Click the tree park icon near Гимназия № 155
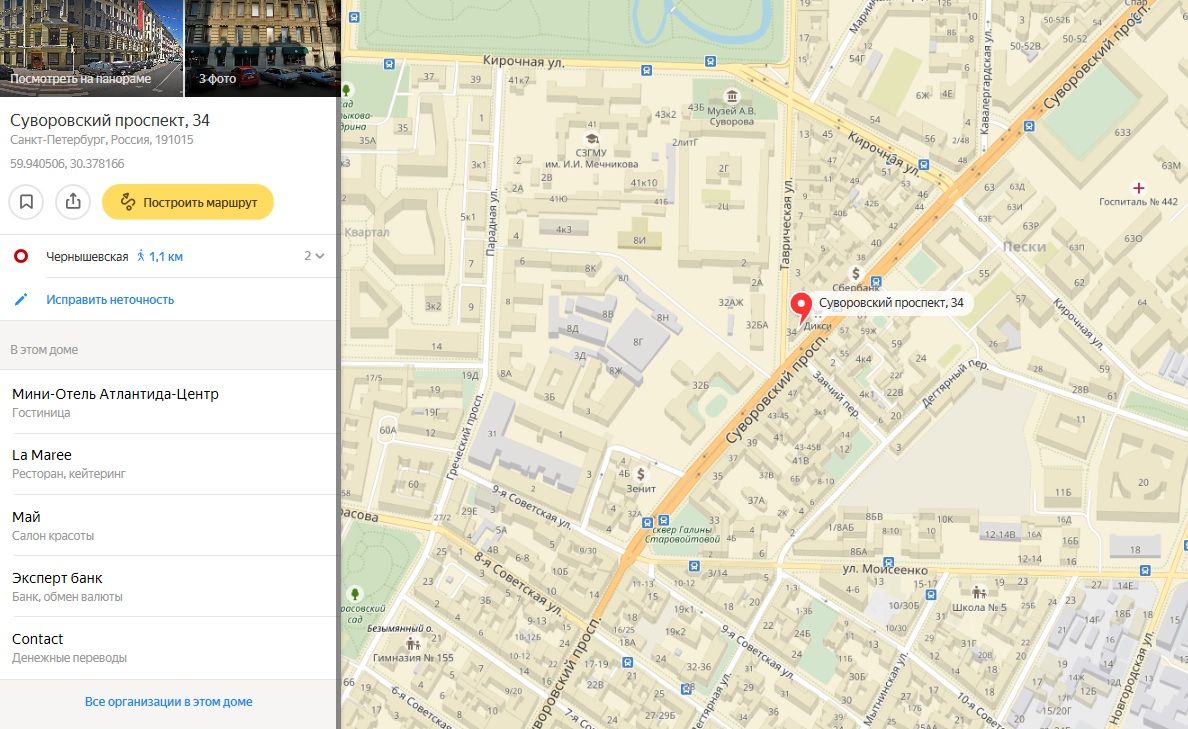This screenshot has width=1188, height=729. pyautogui.click(x=355, y=593)
